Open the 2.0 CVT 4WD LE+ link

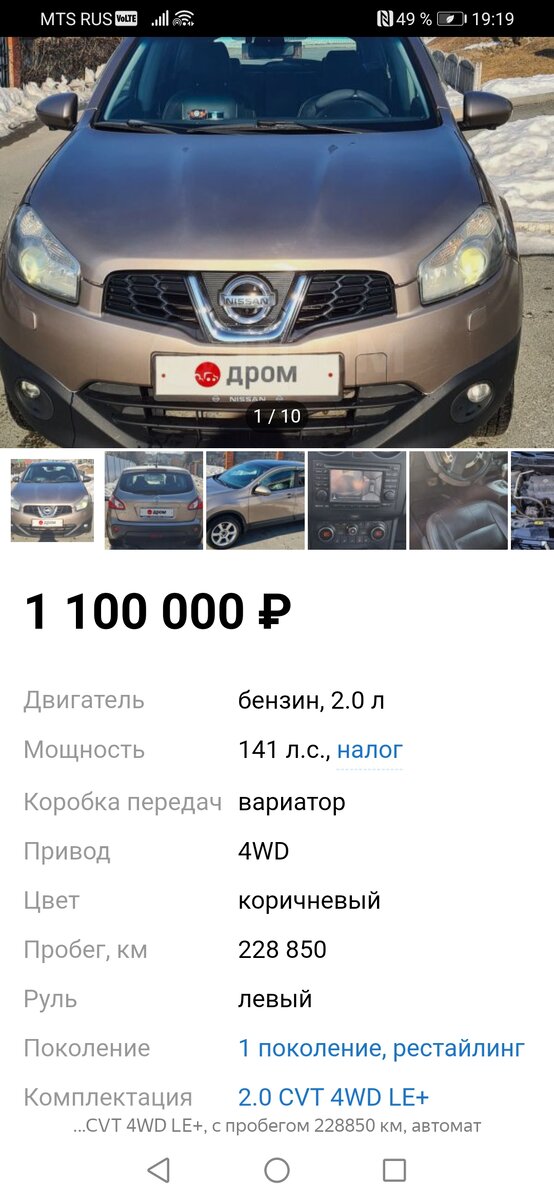click(x=333, y=1097)
